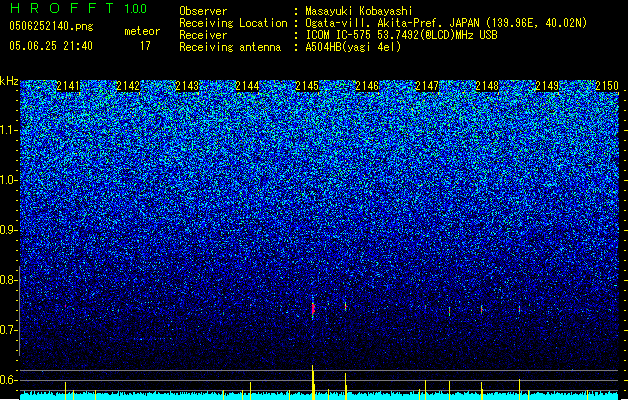
Task: Click time marker 2147
Action: click(x=427, y=85)
